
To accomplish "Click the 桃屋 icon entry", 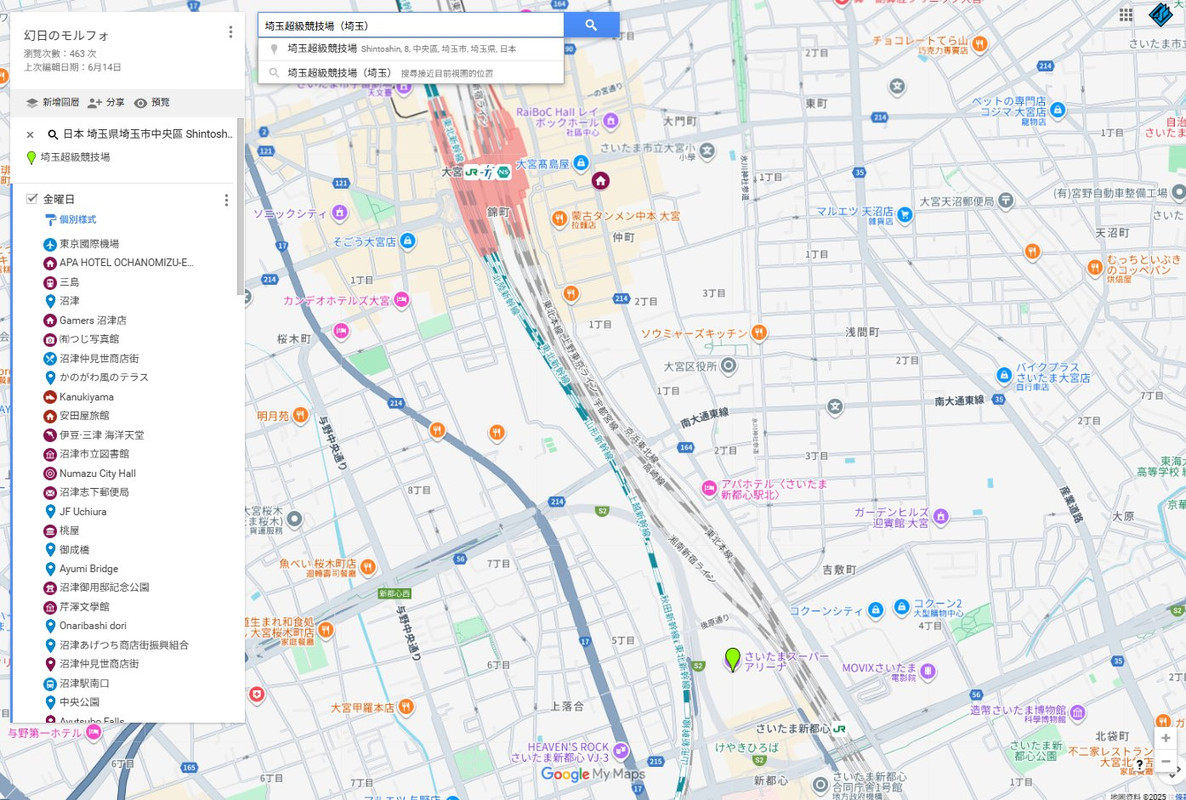I will pos(50,531).
